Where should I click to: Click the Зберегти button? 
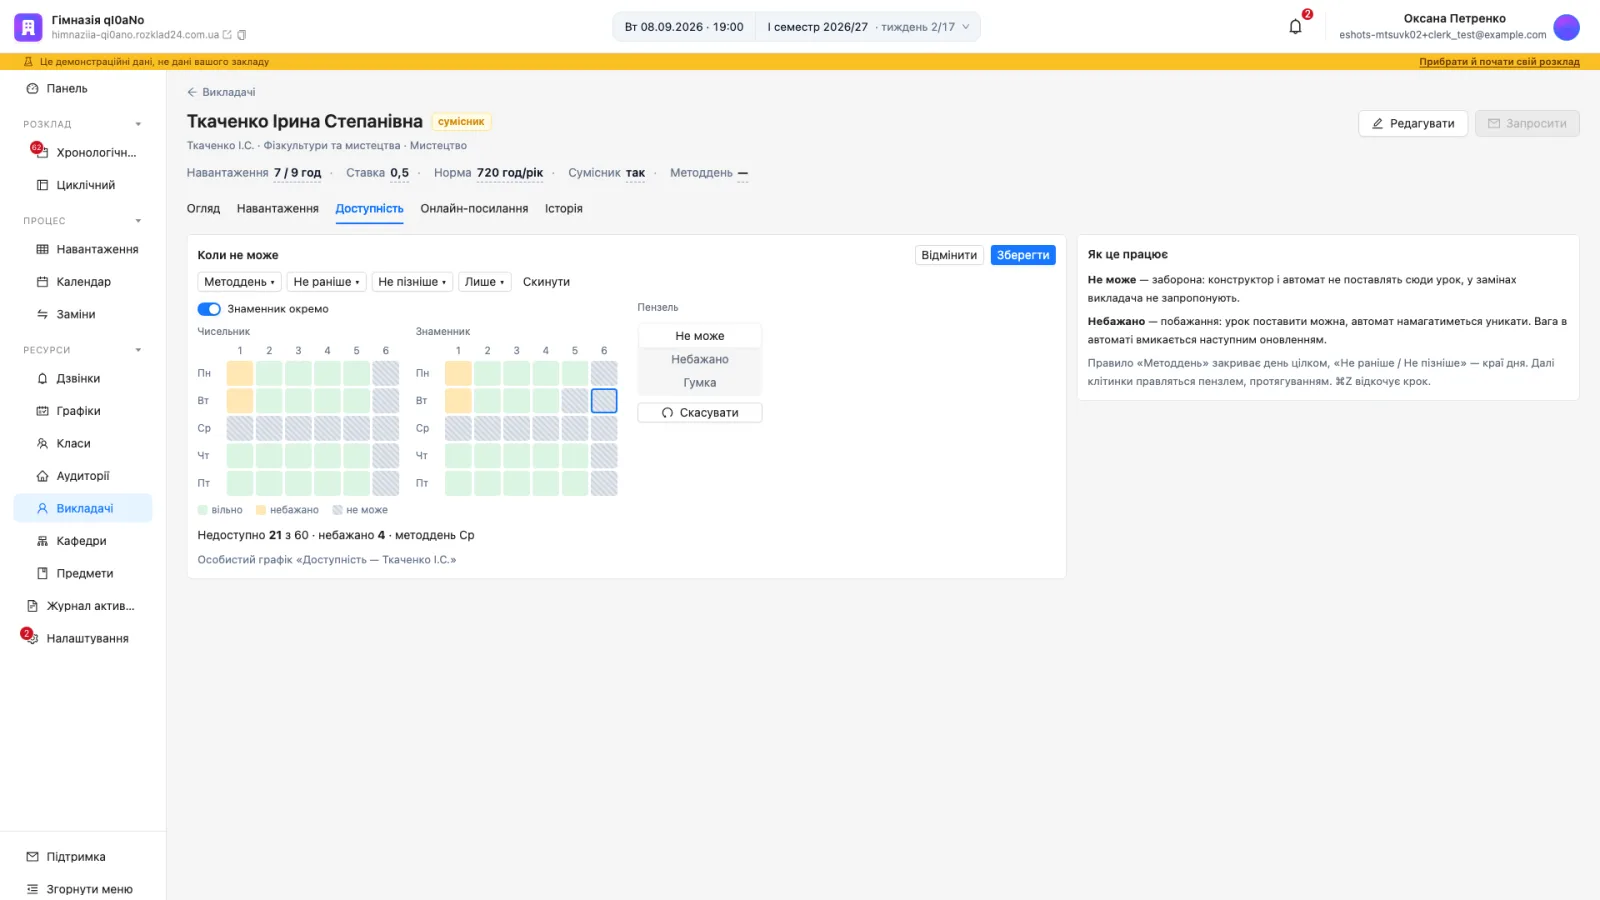click(1023, 255)
